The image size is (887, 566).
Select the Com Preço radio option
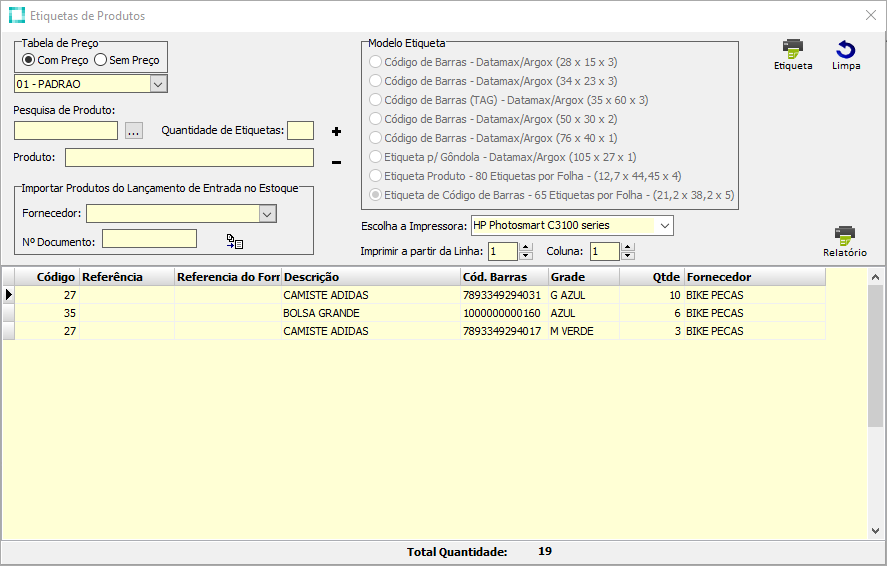[29, 60]
